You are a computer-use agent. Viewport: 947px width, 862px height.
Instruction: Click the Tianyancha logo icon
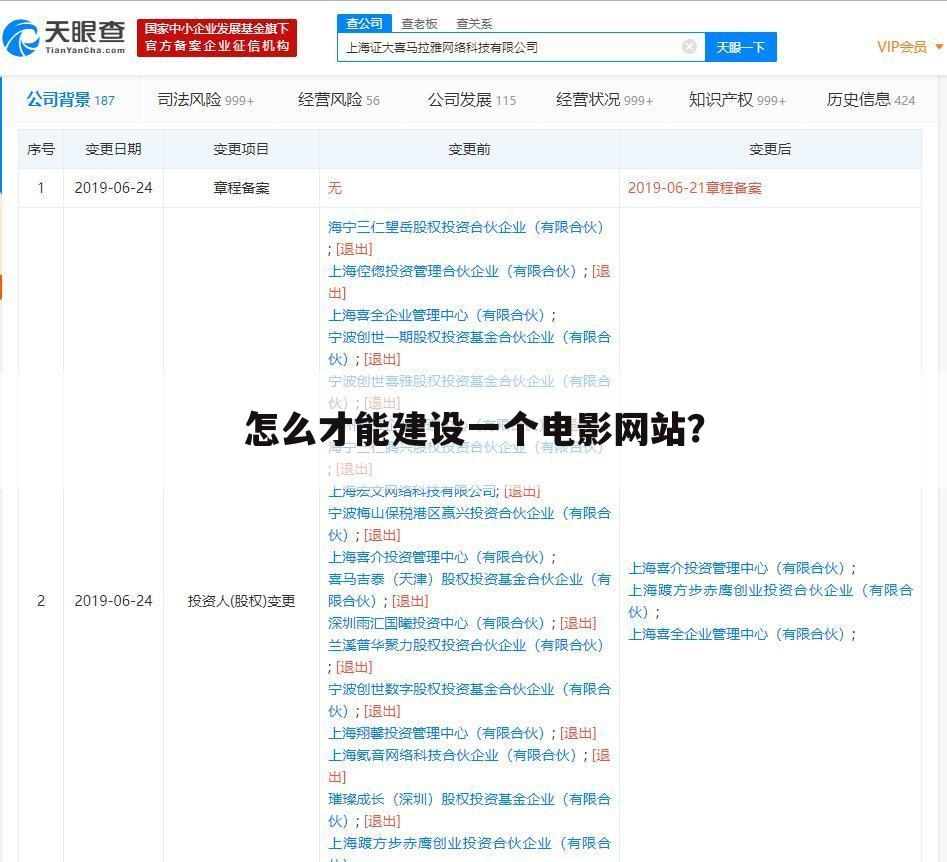click(x=21, y=37)
